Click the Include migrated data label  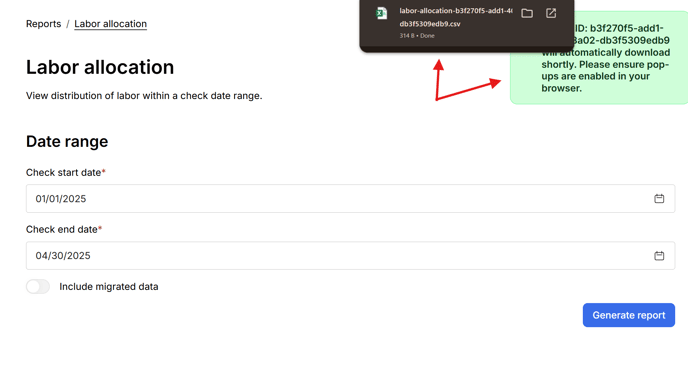(x=109, y=287)
